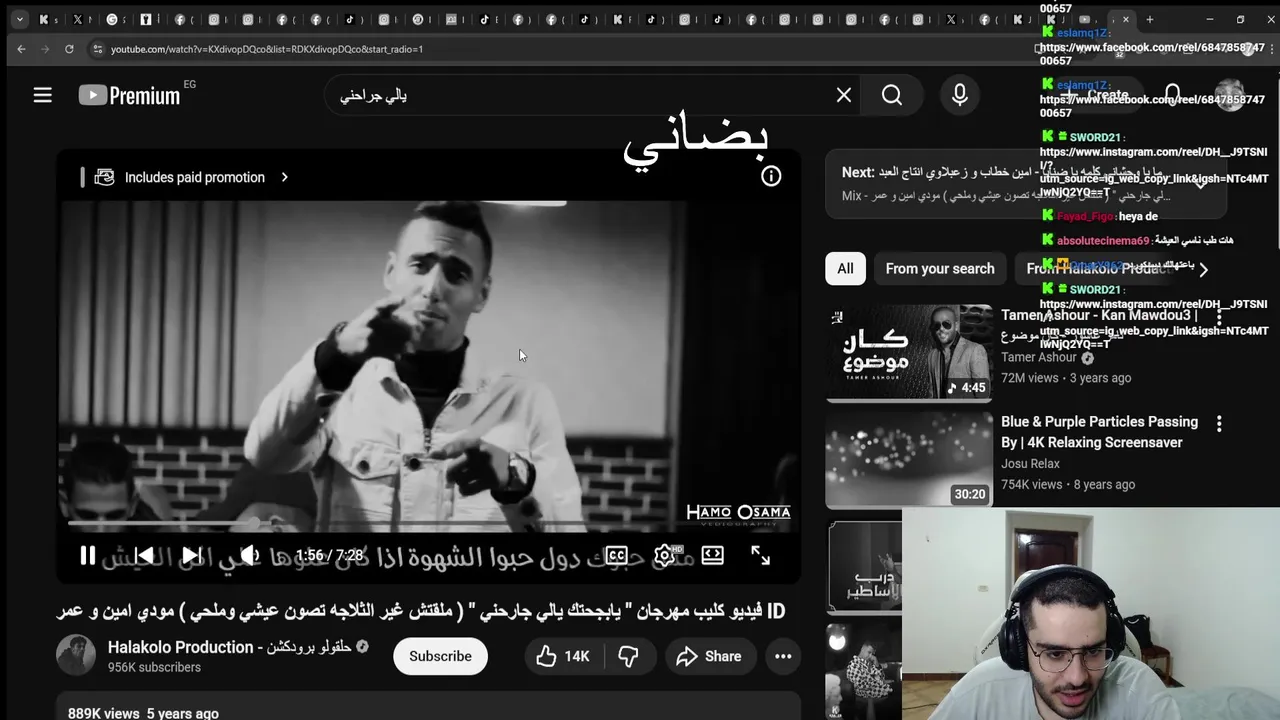Show video info card icon

[x=771, y=176]
